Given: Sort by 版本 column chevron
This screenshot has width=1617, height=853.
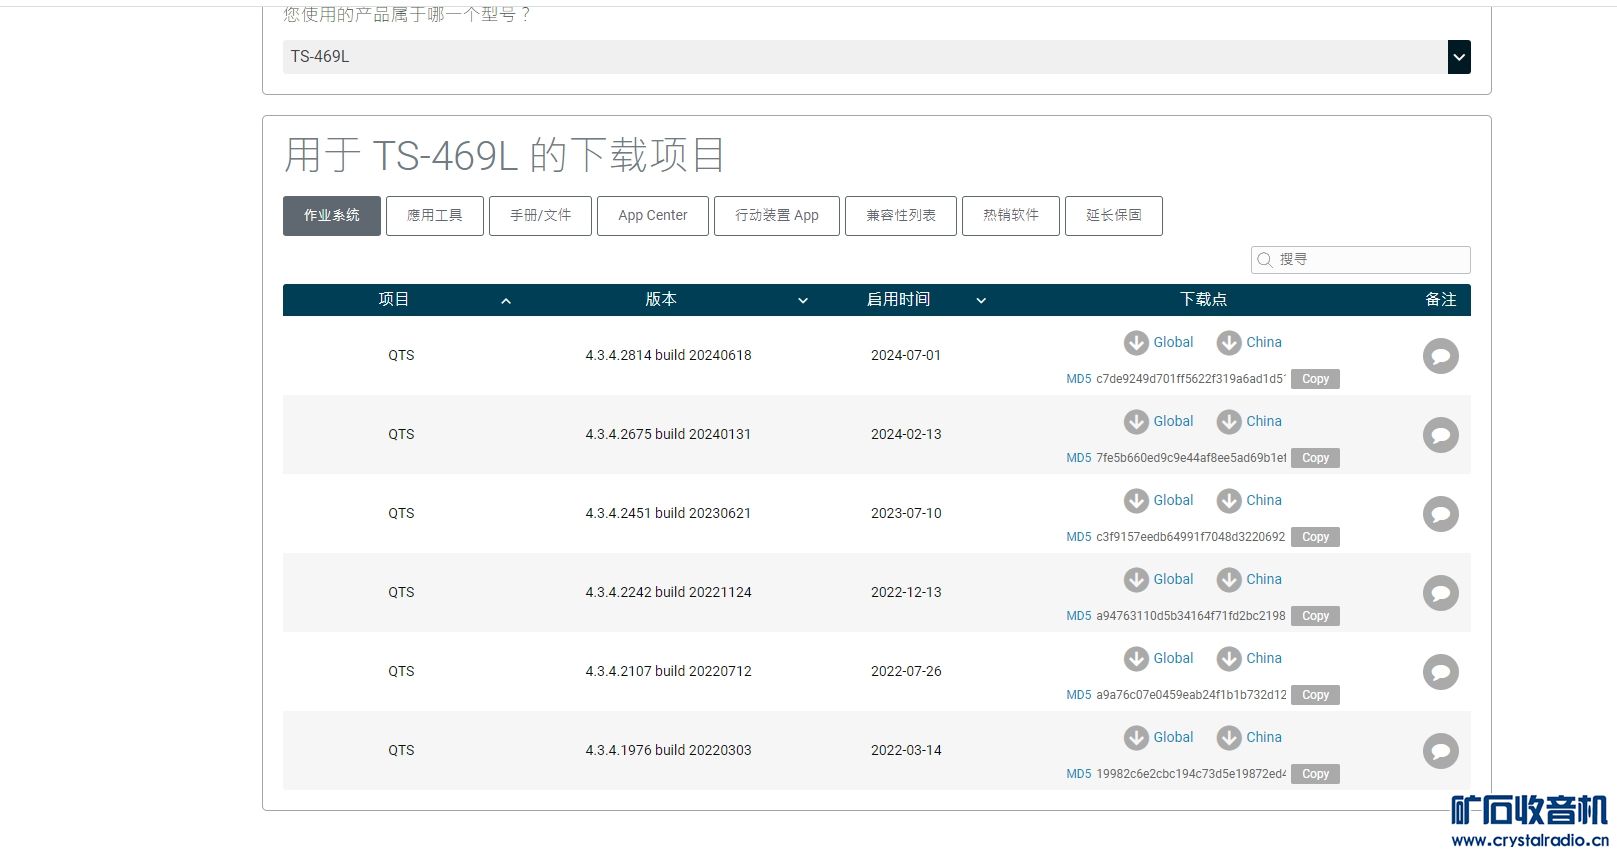Looking at the screenshot, I should (x=802, y=301).
